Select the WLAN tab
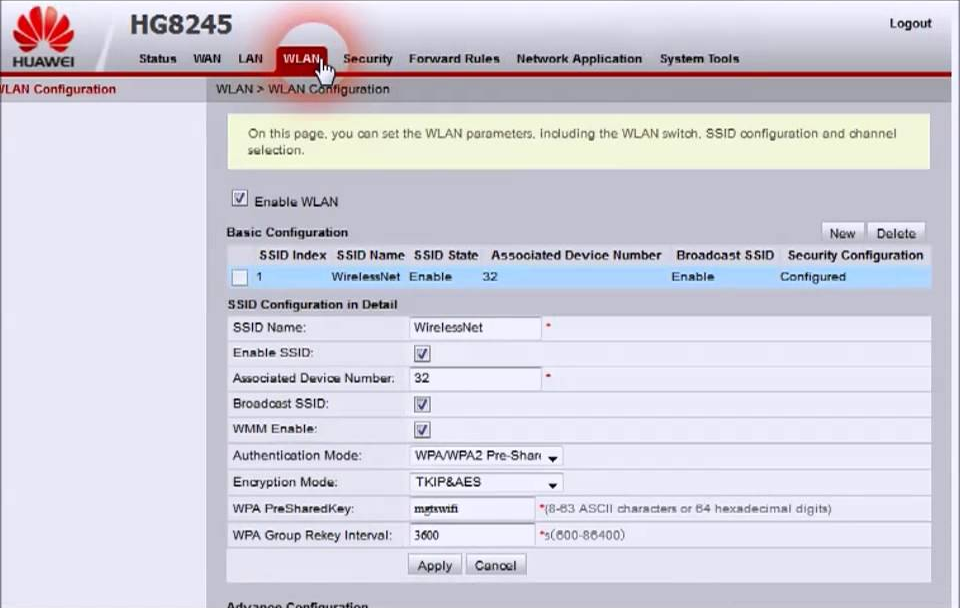960x608 pixels. (301, 59)
